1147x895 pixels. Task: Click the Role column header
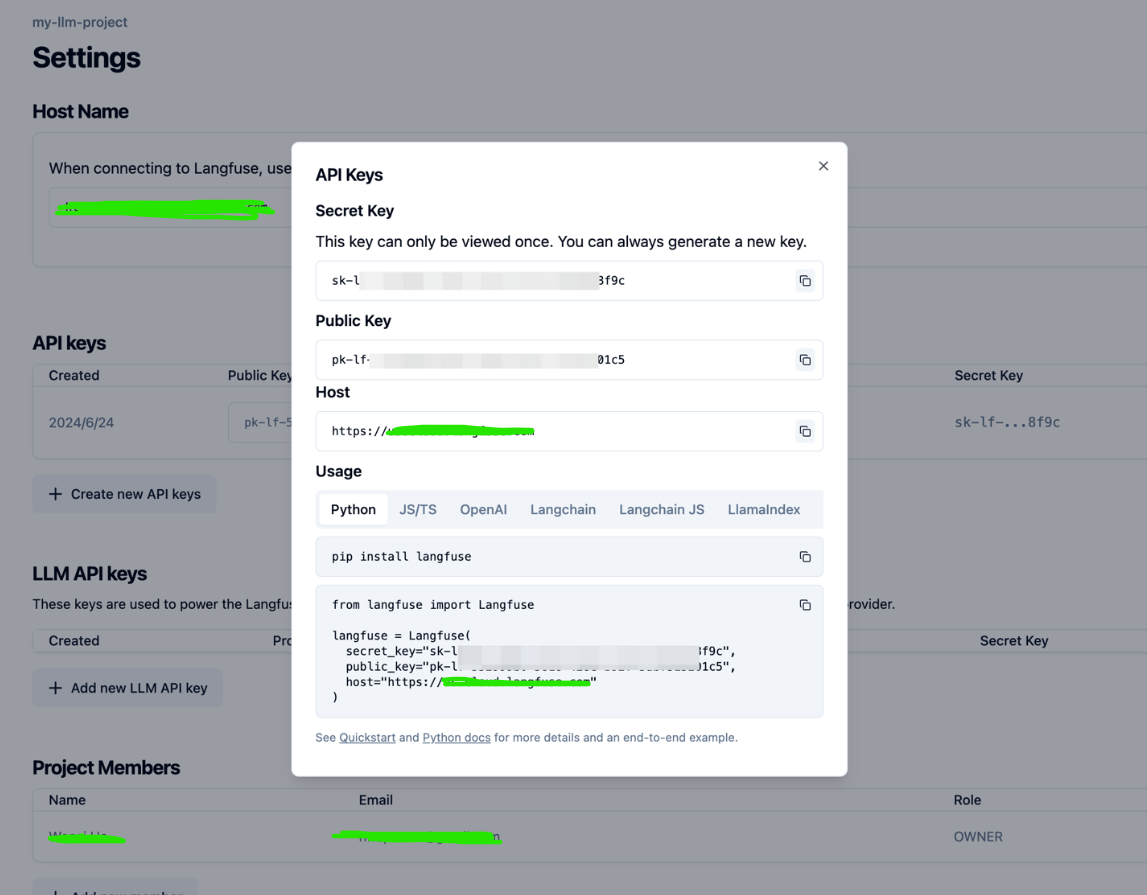967,800
